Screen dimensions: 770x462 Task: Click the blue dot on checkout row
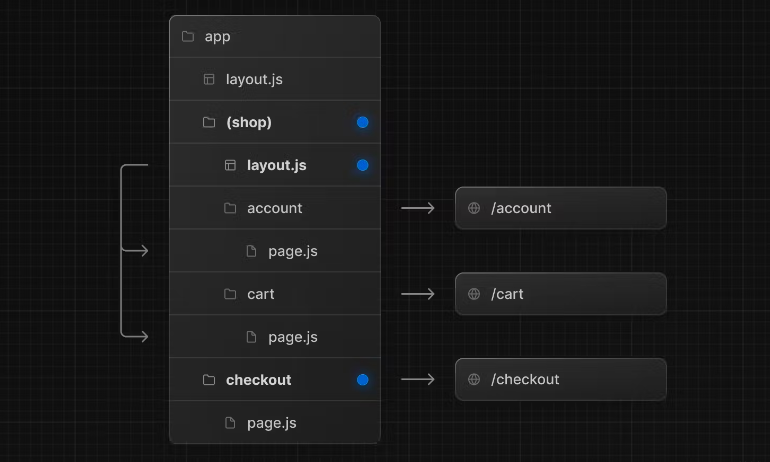(362, 380)
